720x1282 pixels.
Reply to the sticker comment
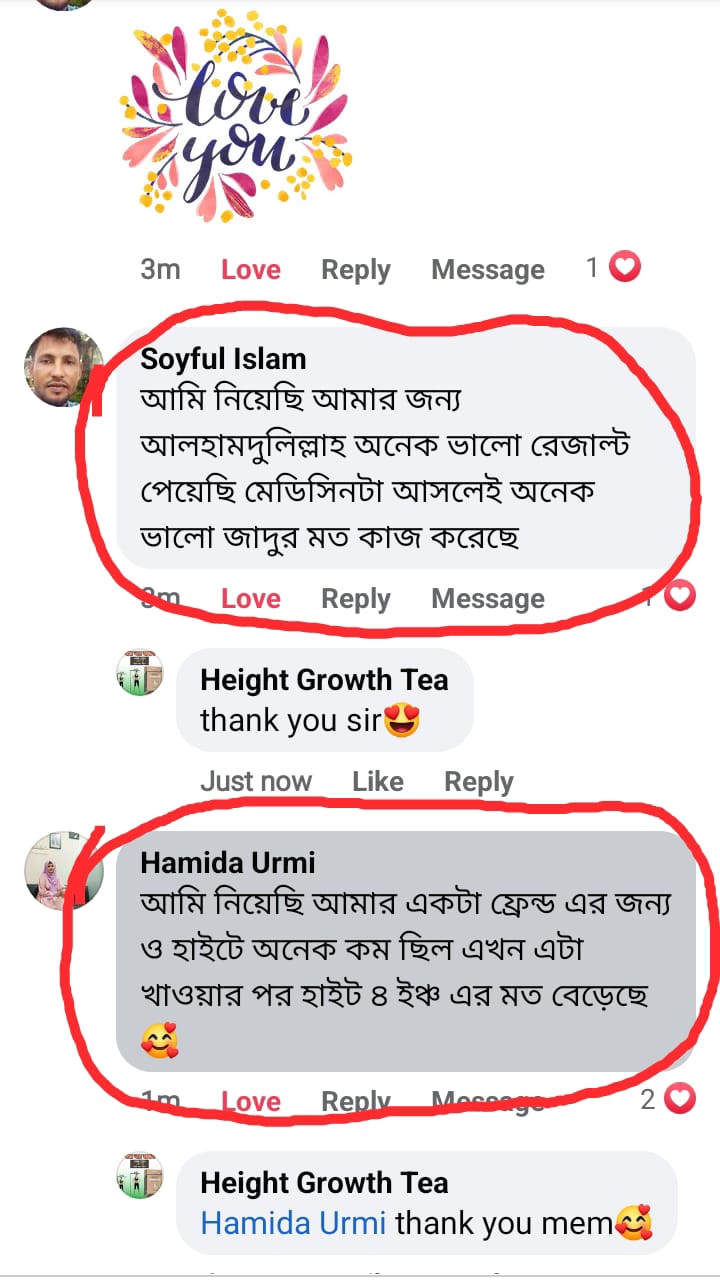click(355, 270)
